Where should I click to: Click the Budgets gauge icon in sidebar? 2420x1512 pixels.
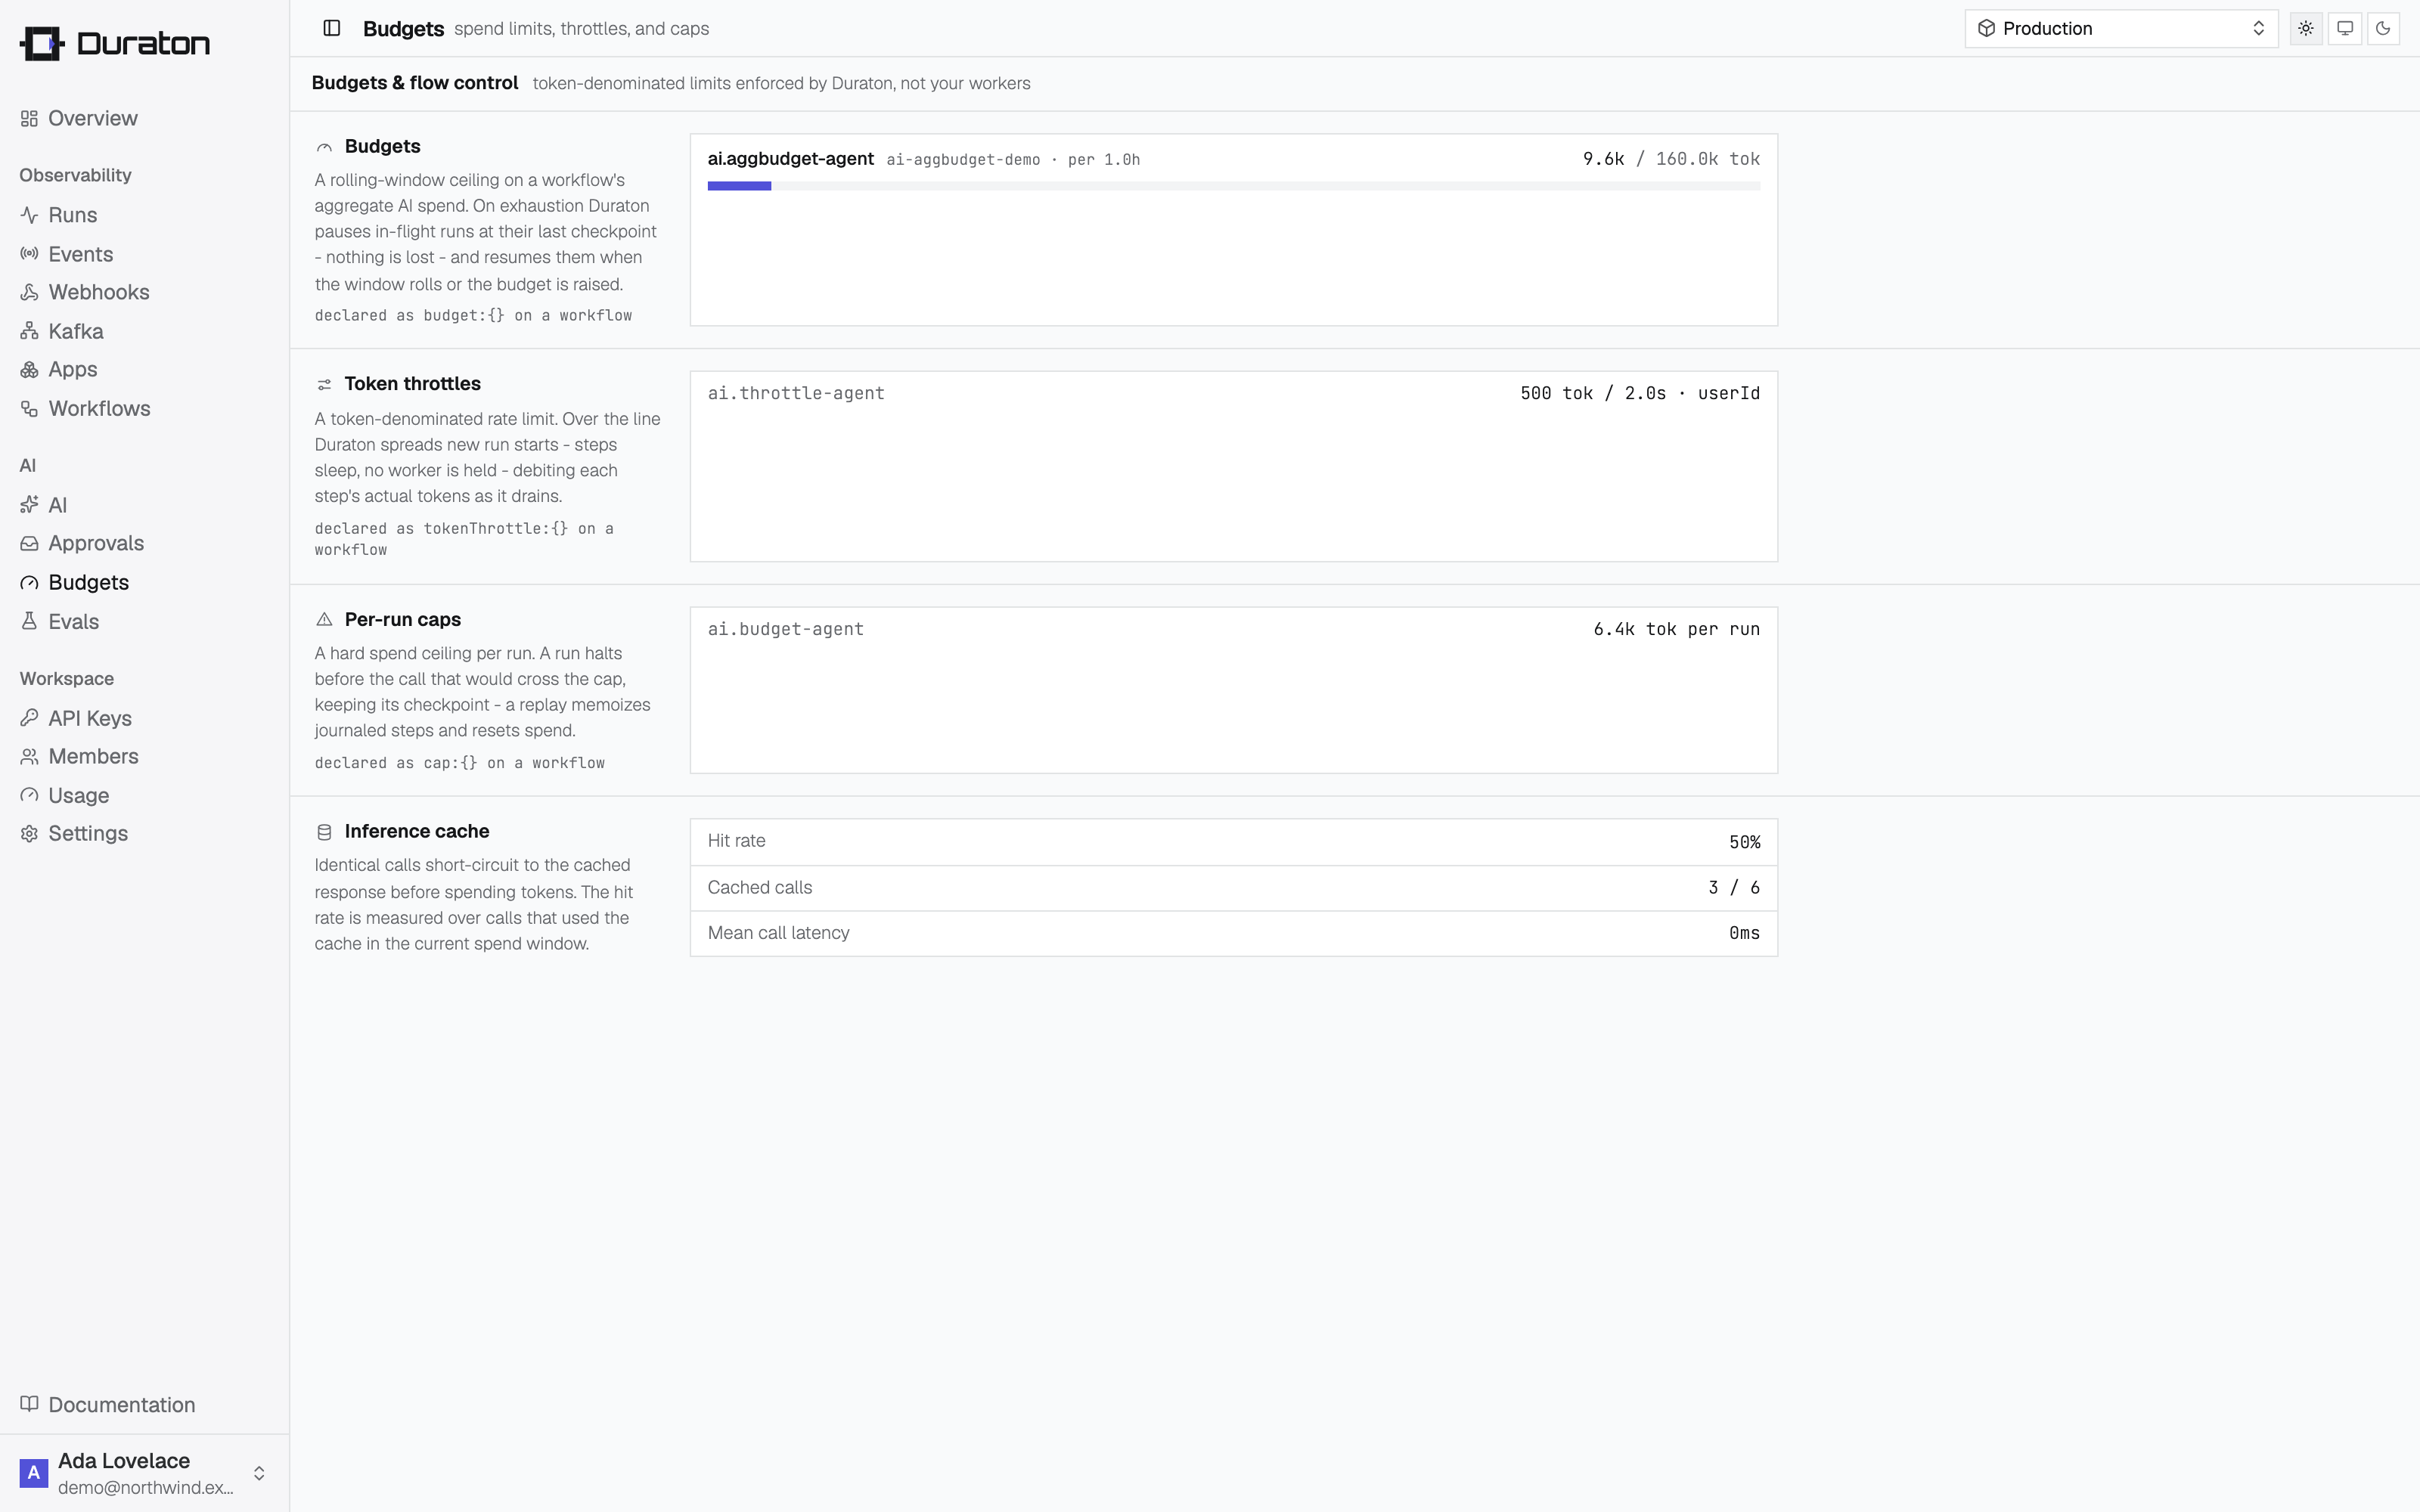point(29,583)
